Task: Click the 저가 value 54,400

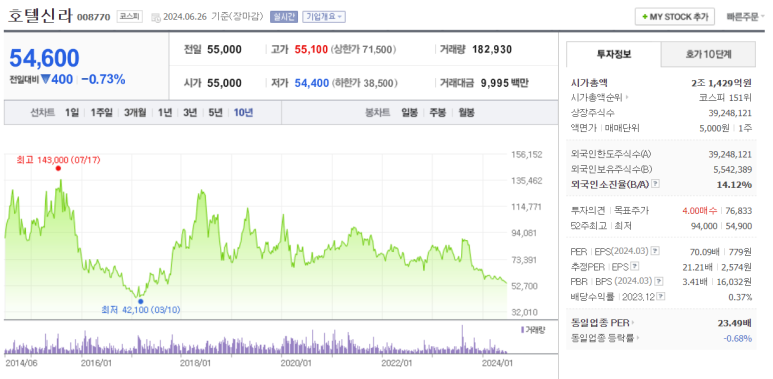Action: (x=312, y=83)
